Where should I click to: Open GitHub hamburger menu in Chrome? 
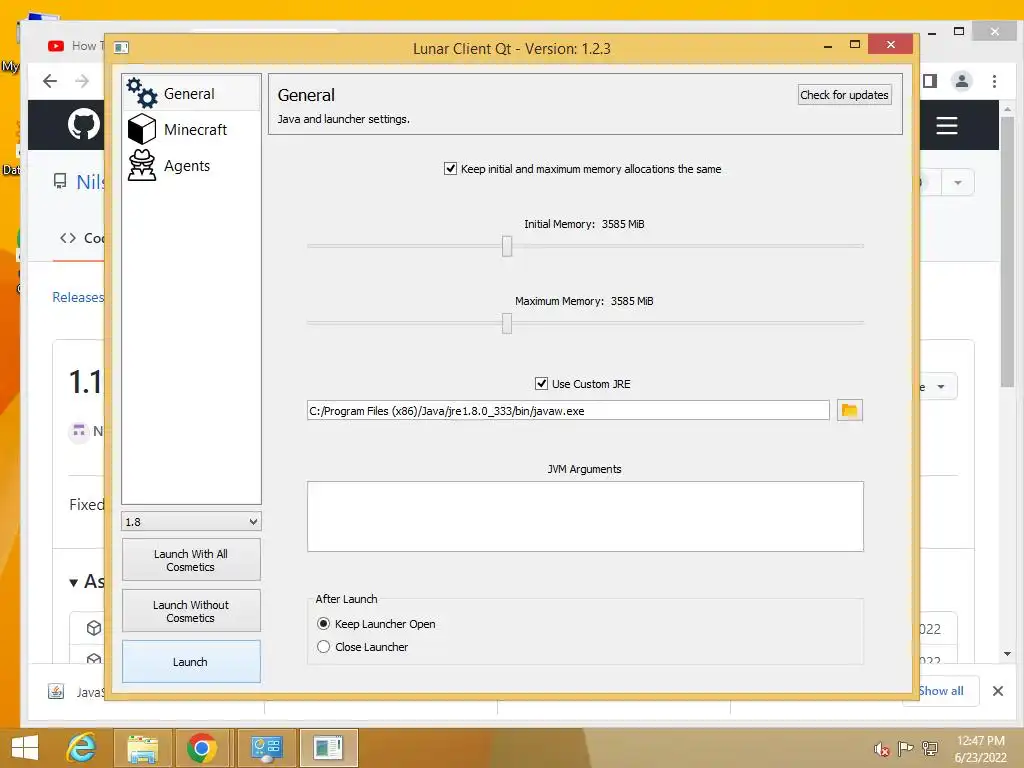point(946,125)
